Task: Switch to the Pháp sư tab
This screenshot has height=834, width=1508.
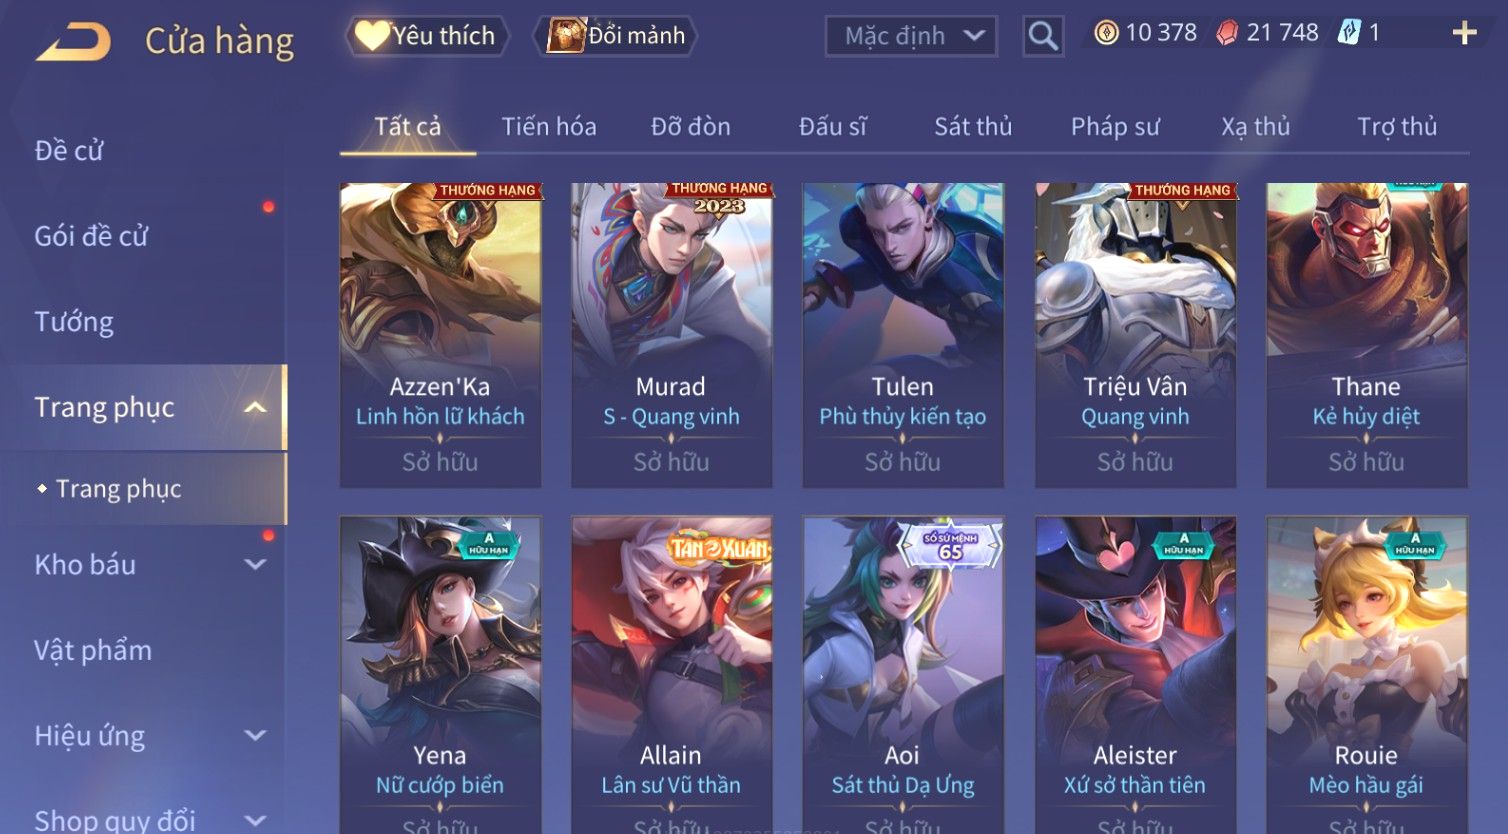Action: coord(1115,127)
